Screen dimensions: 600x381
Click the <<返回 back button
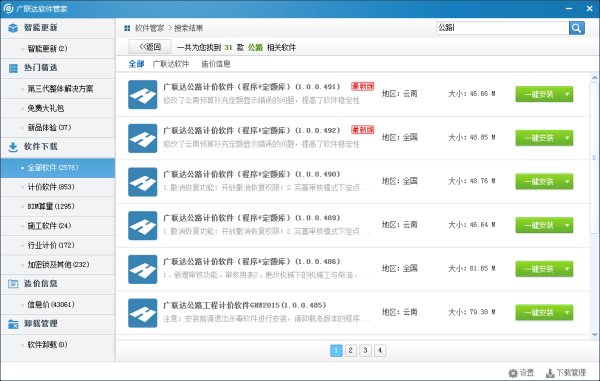coord(150,47)
